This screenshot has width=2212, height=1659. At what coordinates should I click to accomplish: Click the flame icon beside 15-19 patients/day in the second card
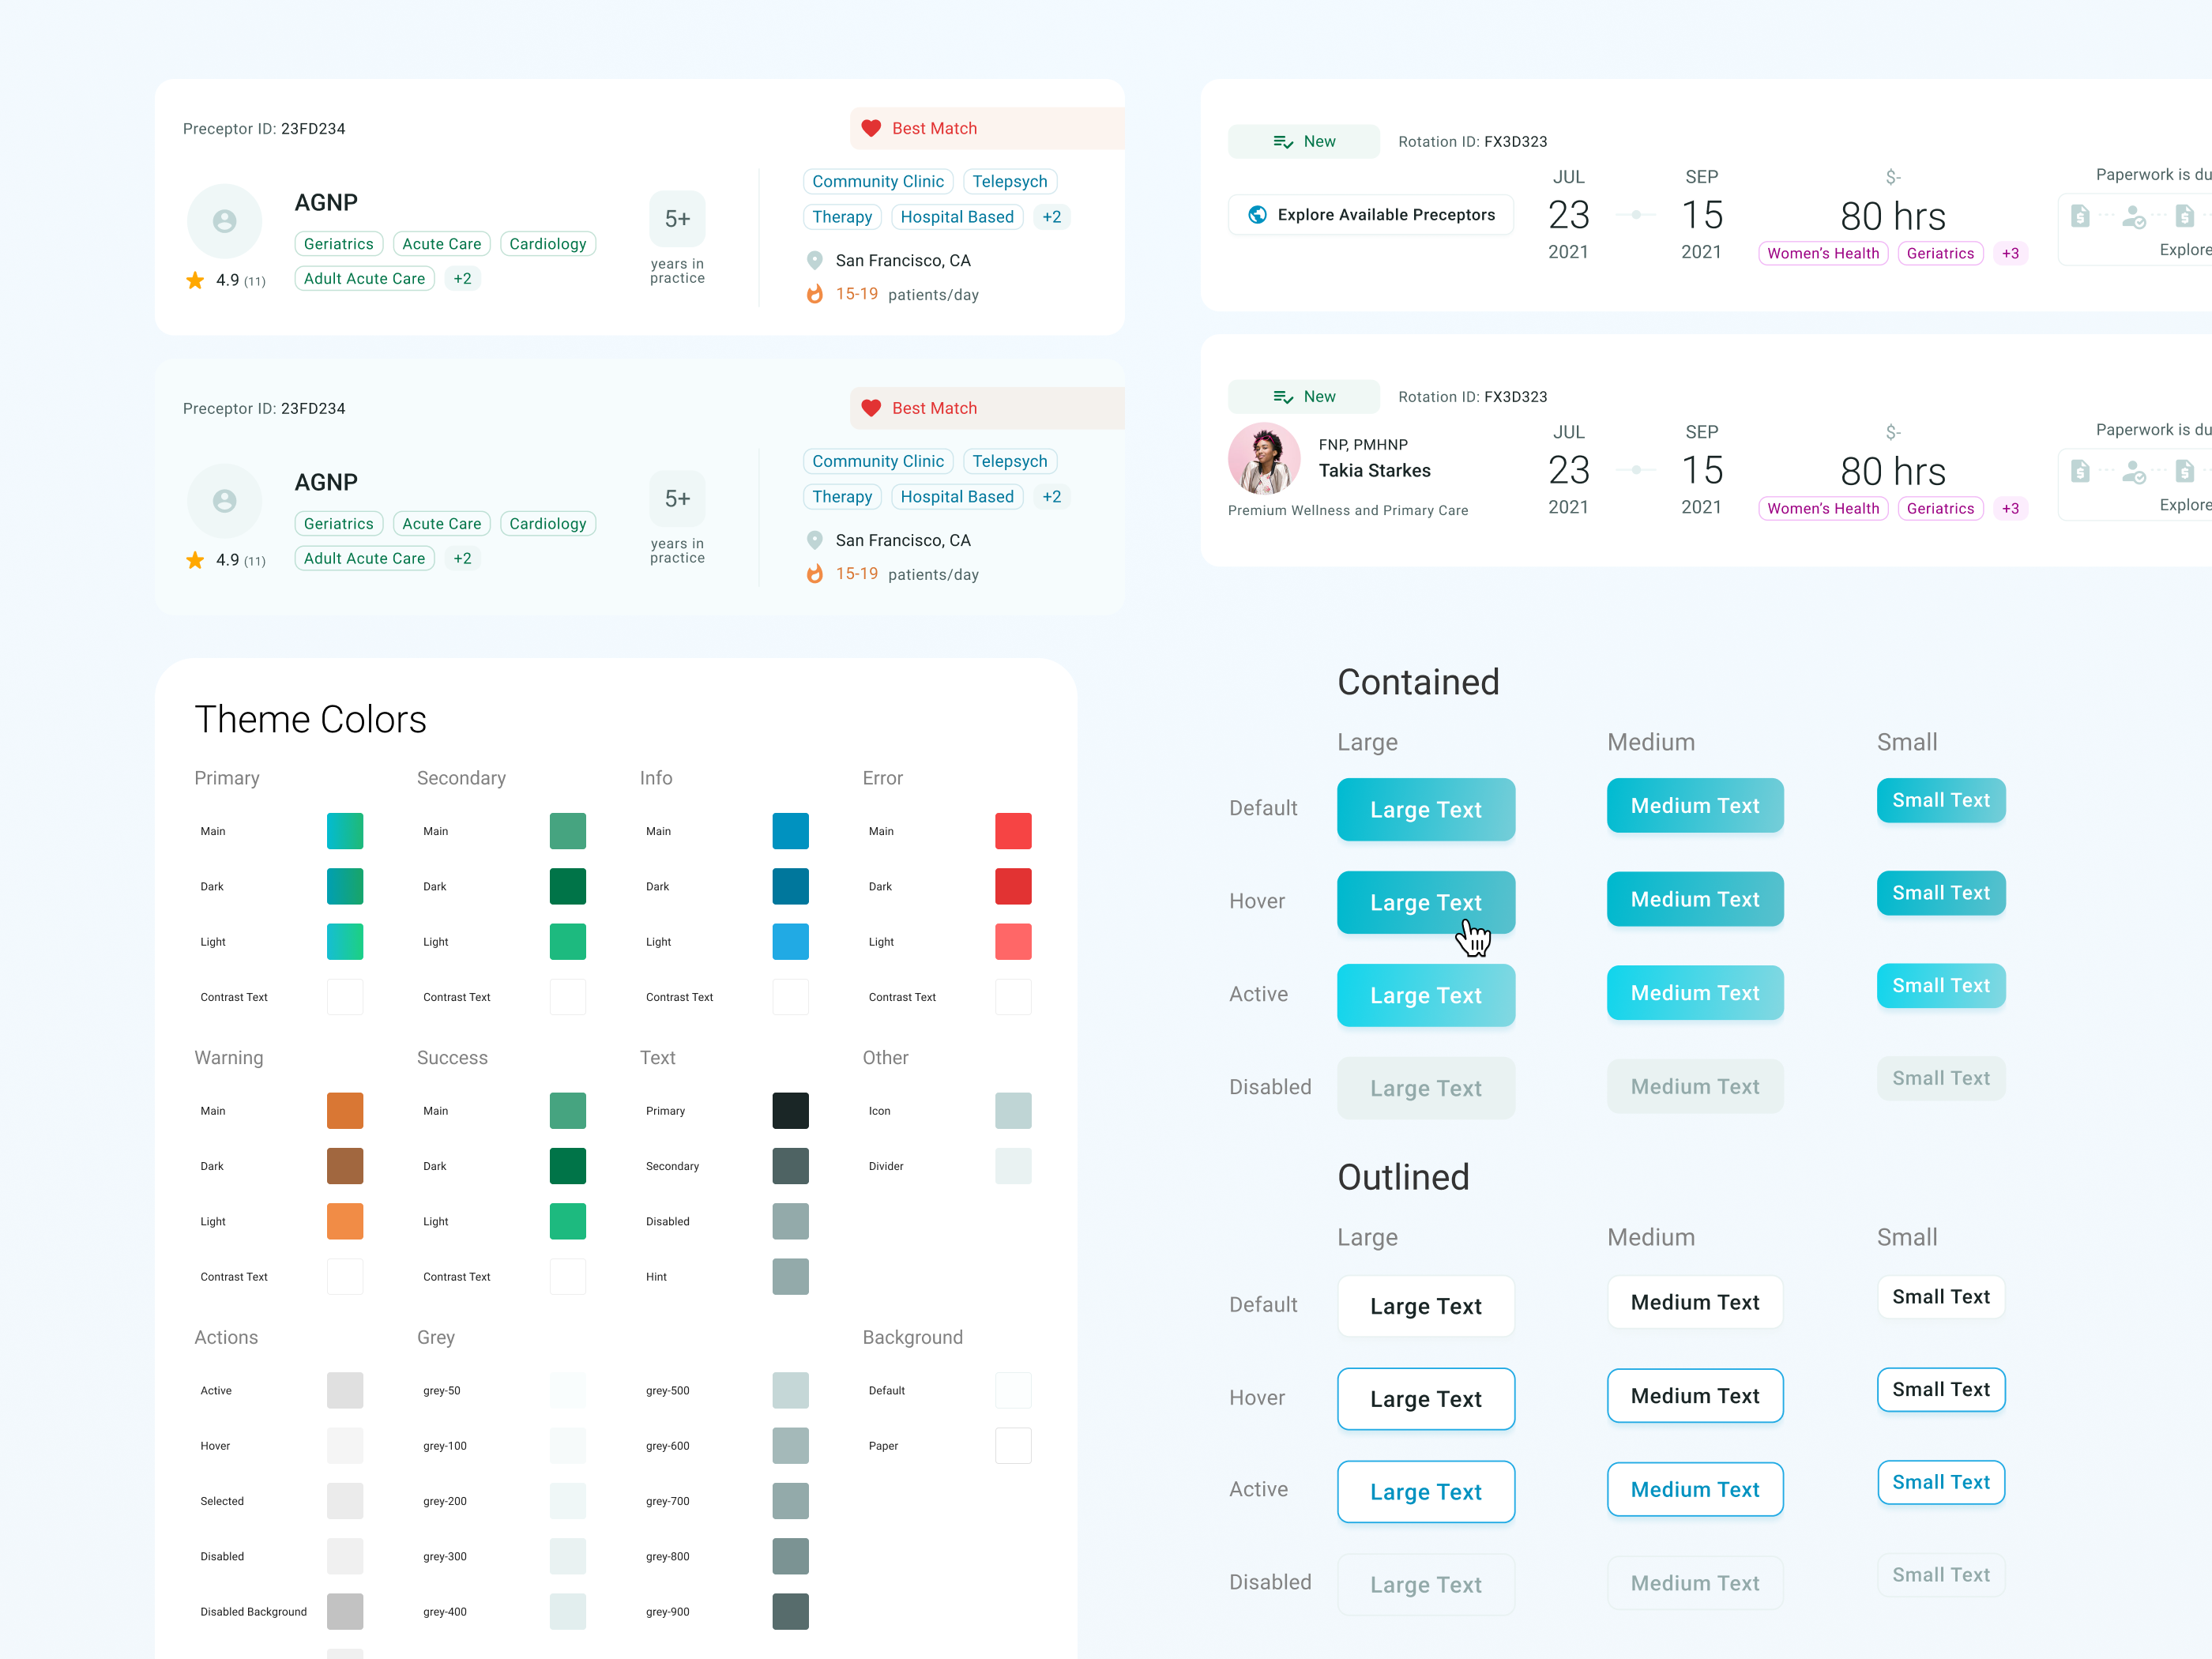815,574
